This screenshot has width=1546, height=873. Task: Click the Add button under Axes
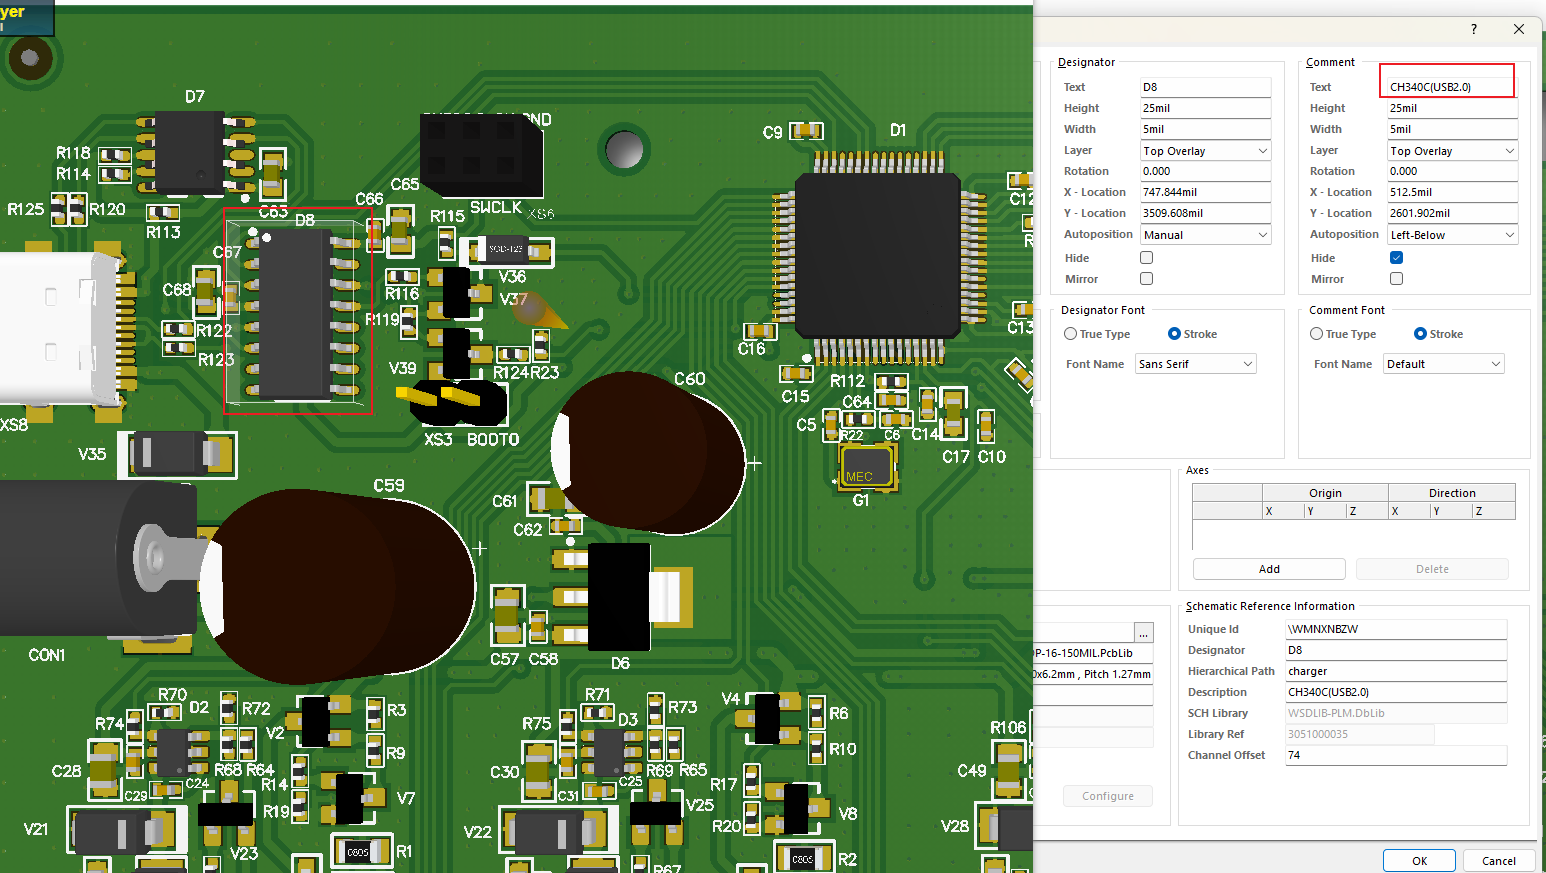[x=1268, y=569]
